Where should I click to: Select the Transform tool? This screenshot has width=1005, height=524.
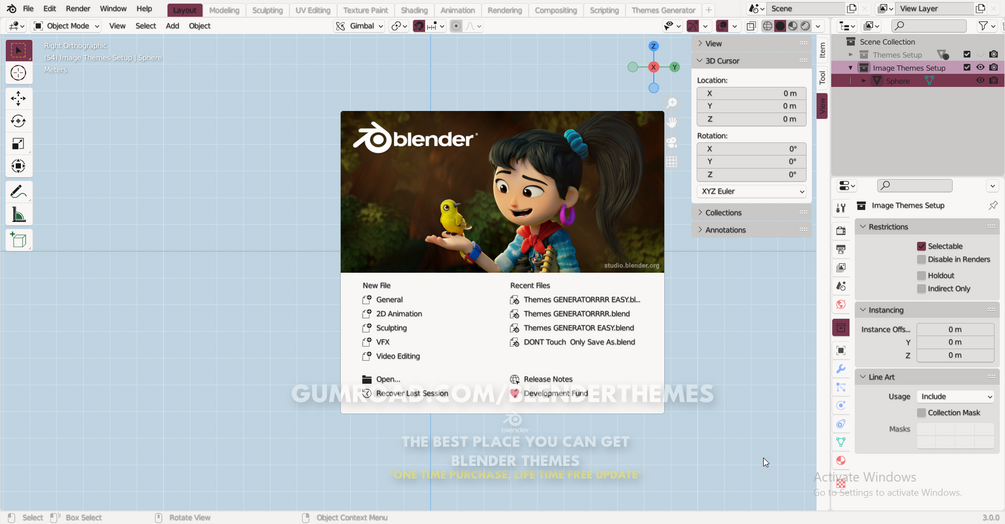[19, 166]
